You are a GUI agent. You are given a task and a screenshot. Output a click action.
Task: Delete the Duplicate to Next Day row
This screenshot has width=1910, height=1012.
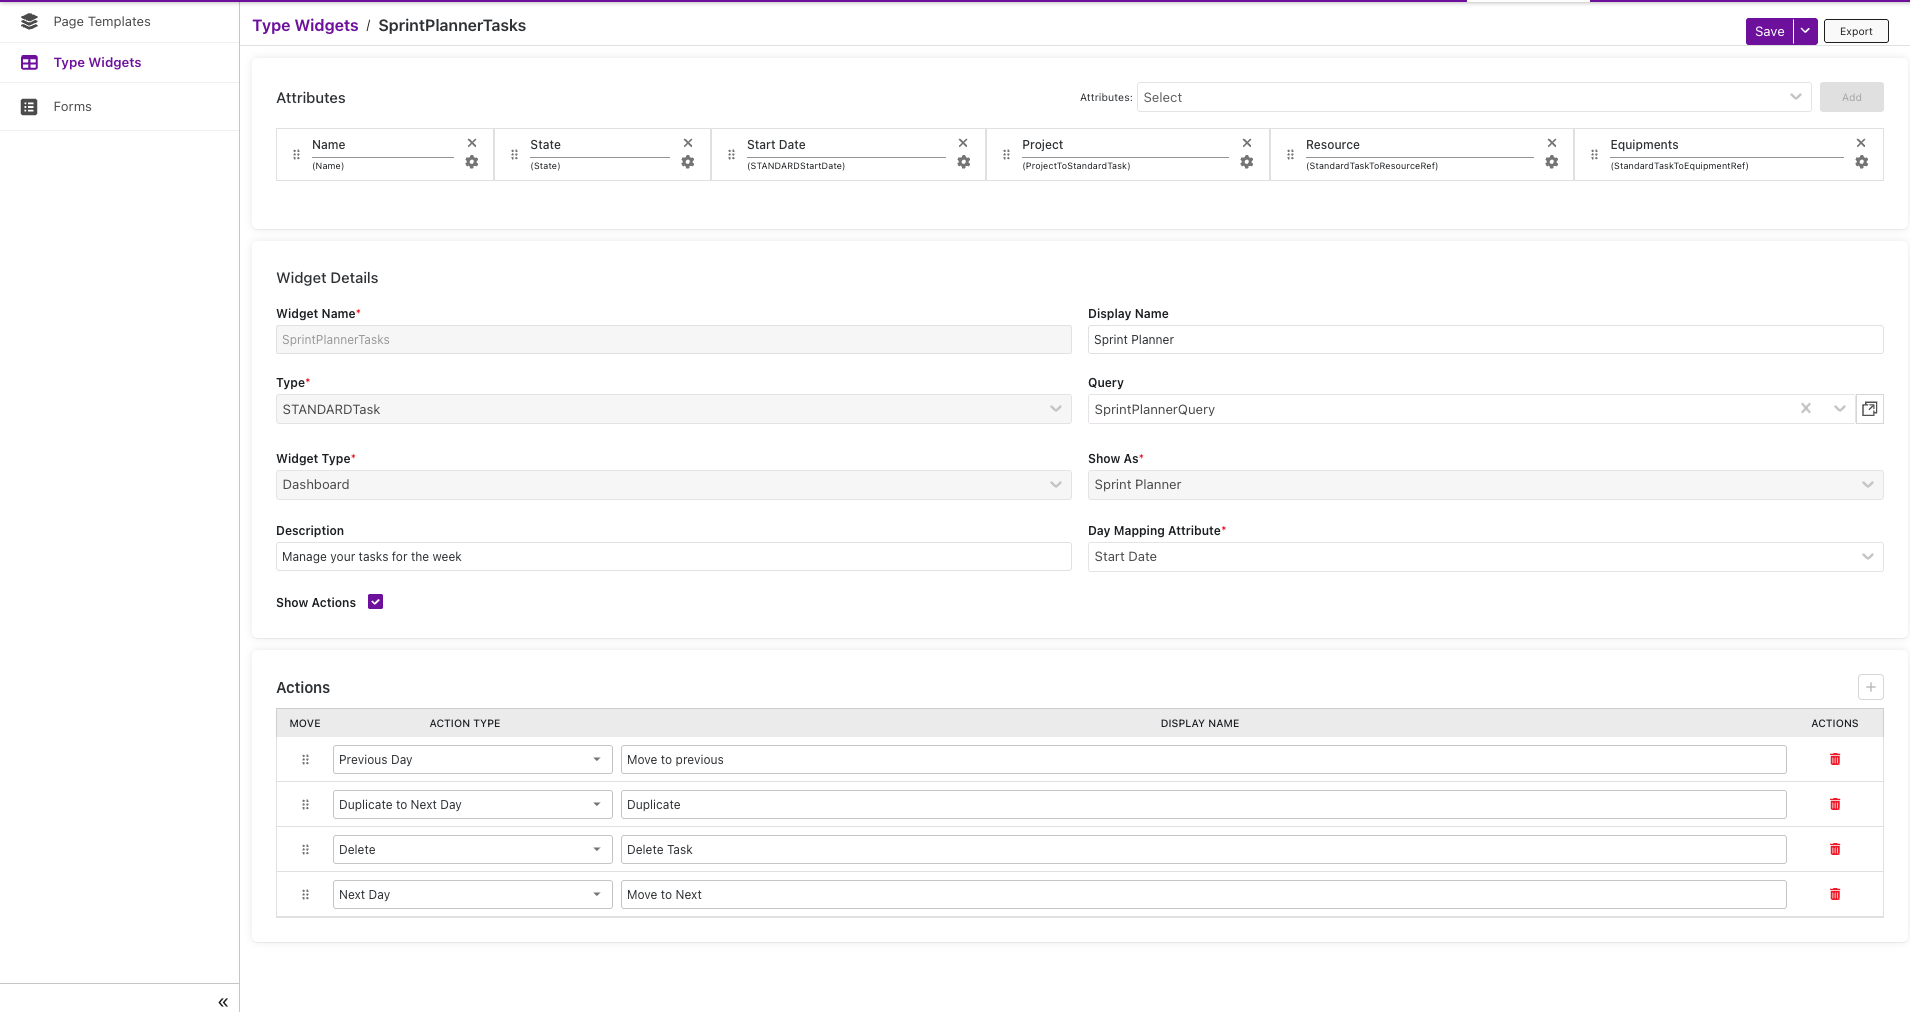click(x=1835, y=804)
